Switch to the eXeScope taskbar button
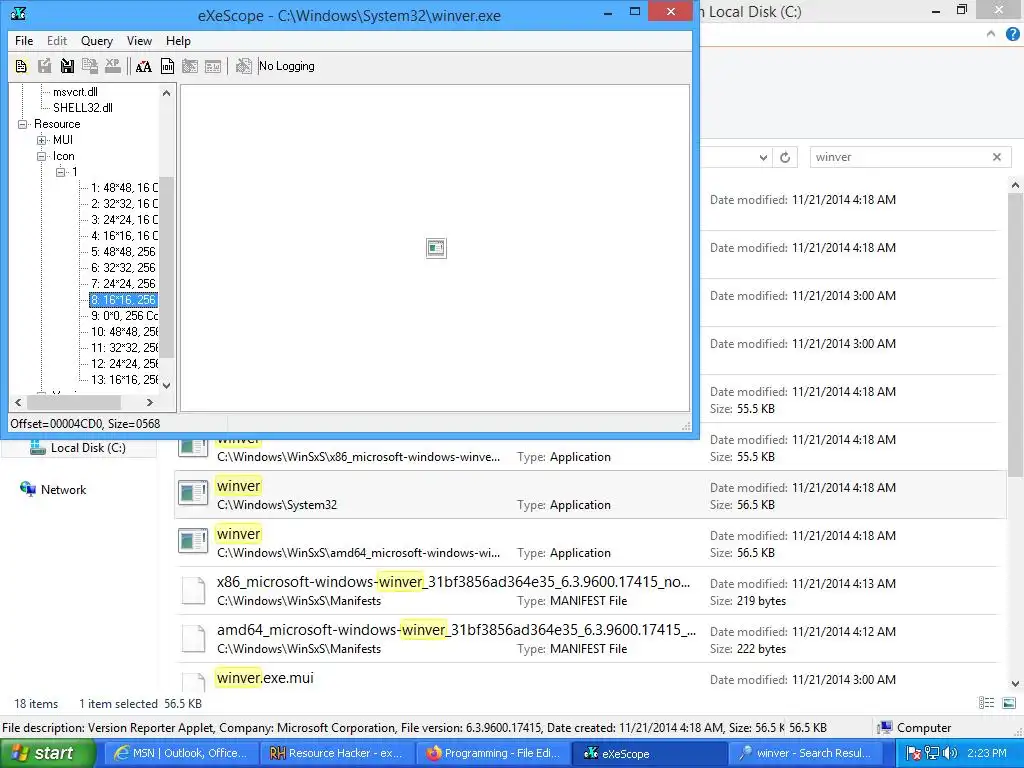1024x768 pixels. tap(650, 753)
